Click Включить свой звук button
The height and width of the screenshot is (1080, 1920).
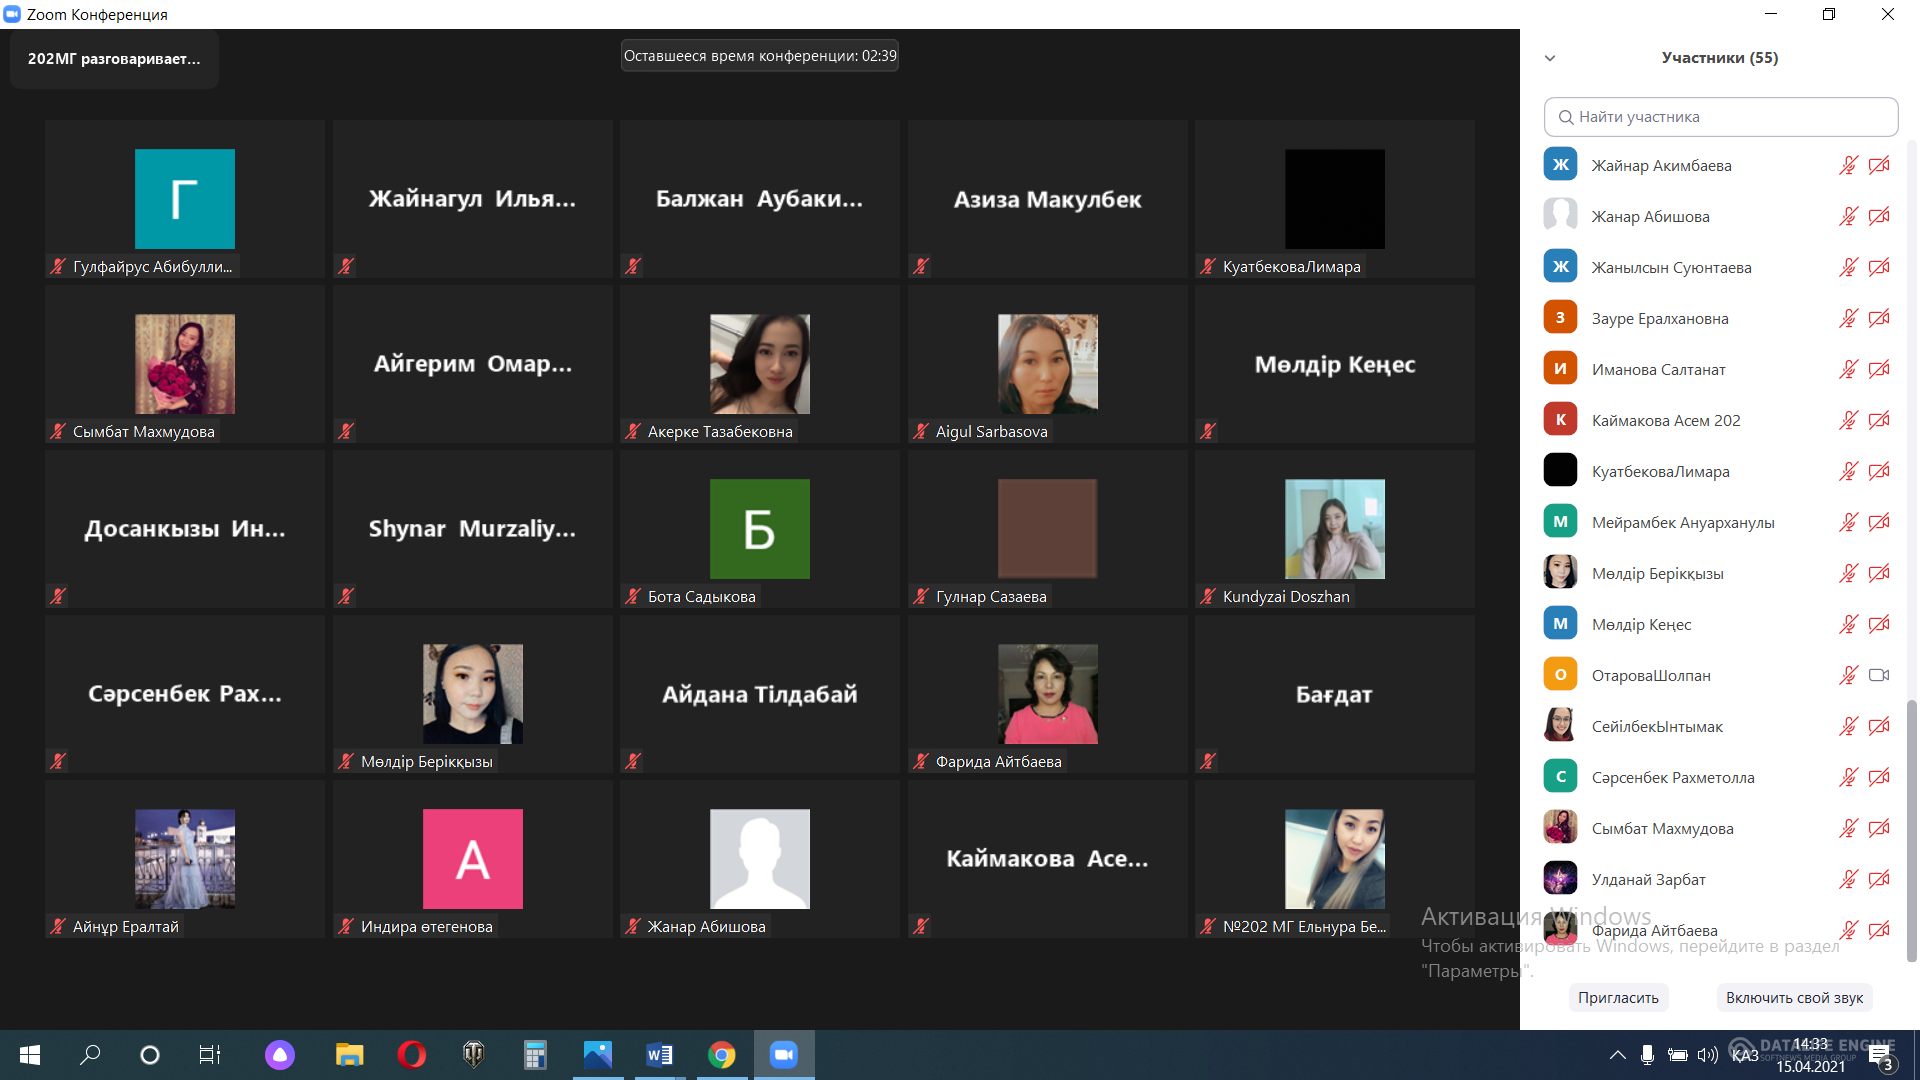click(1794, 997)
